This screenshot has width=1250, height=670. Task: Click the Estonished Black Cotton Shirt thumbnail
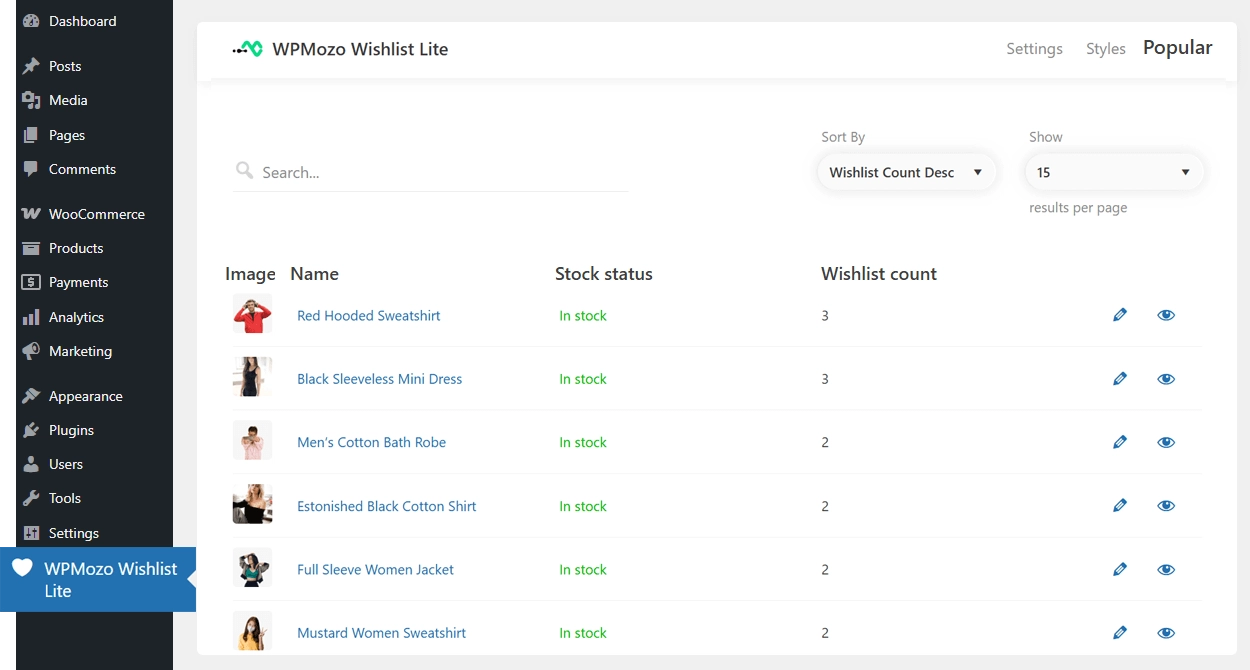pyautogui.click(x=252, y=505)
